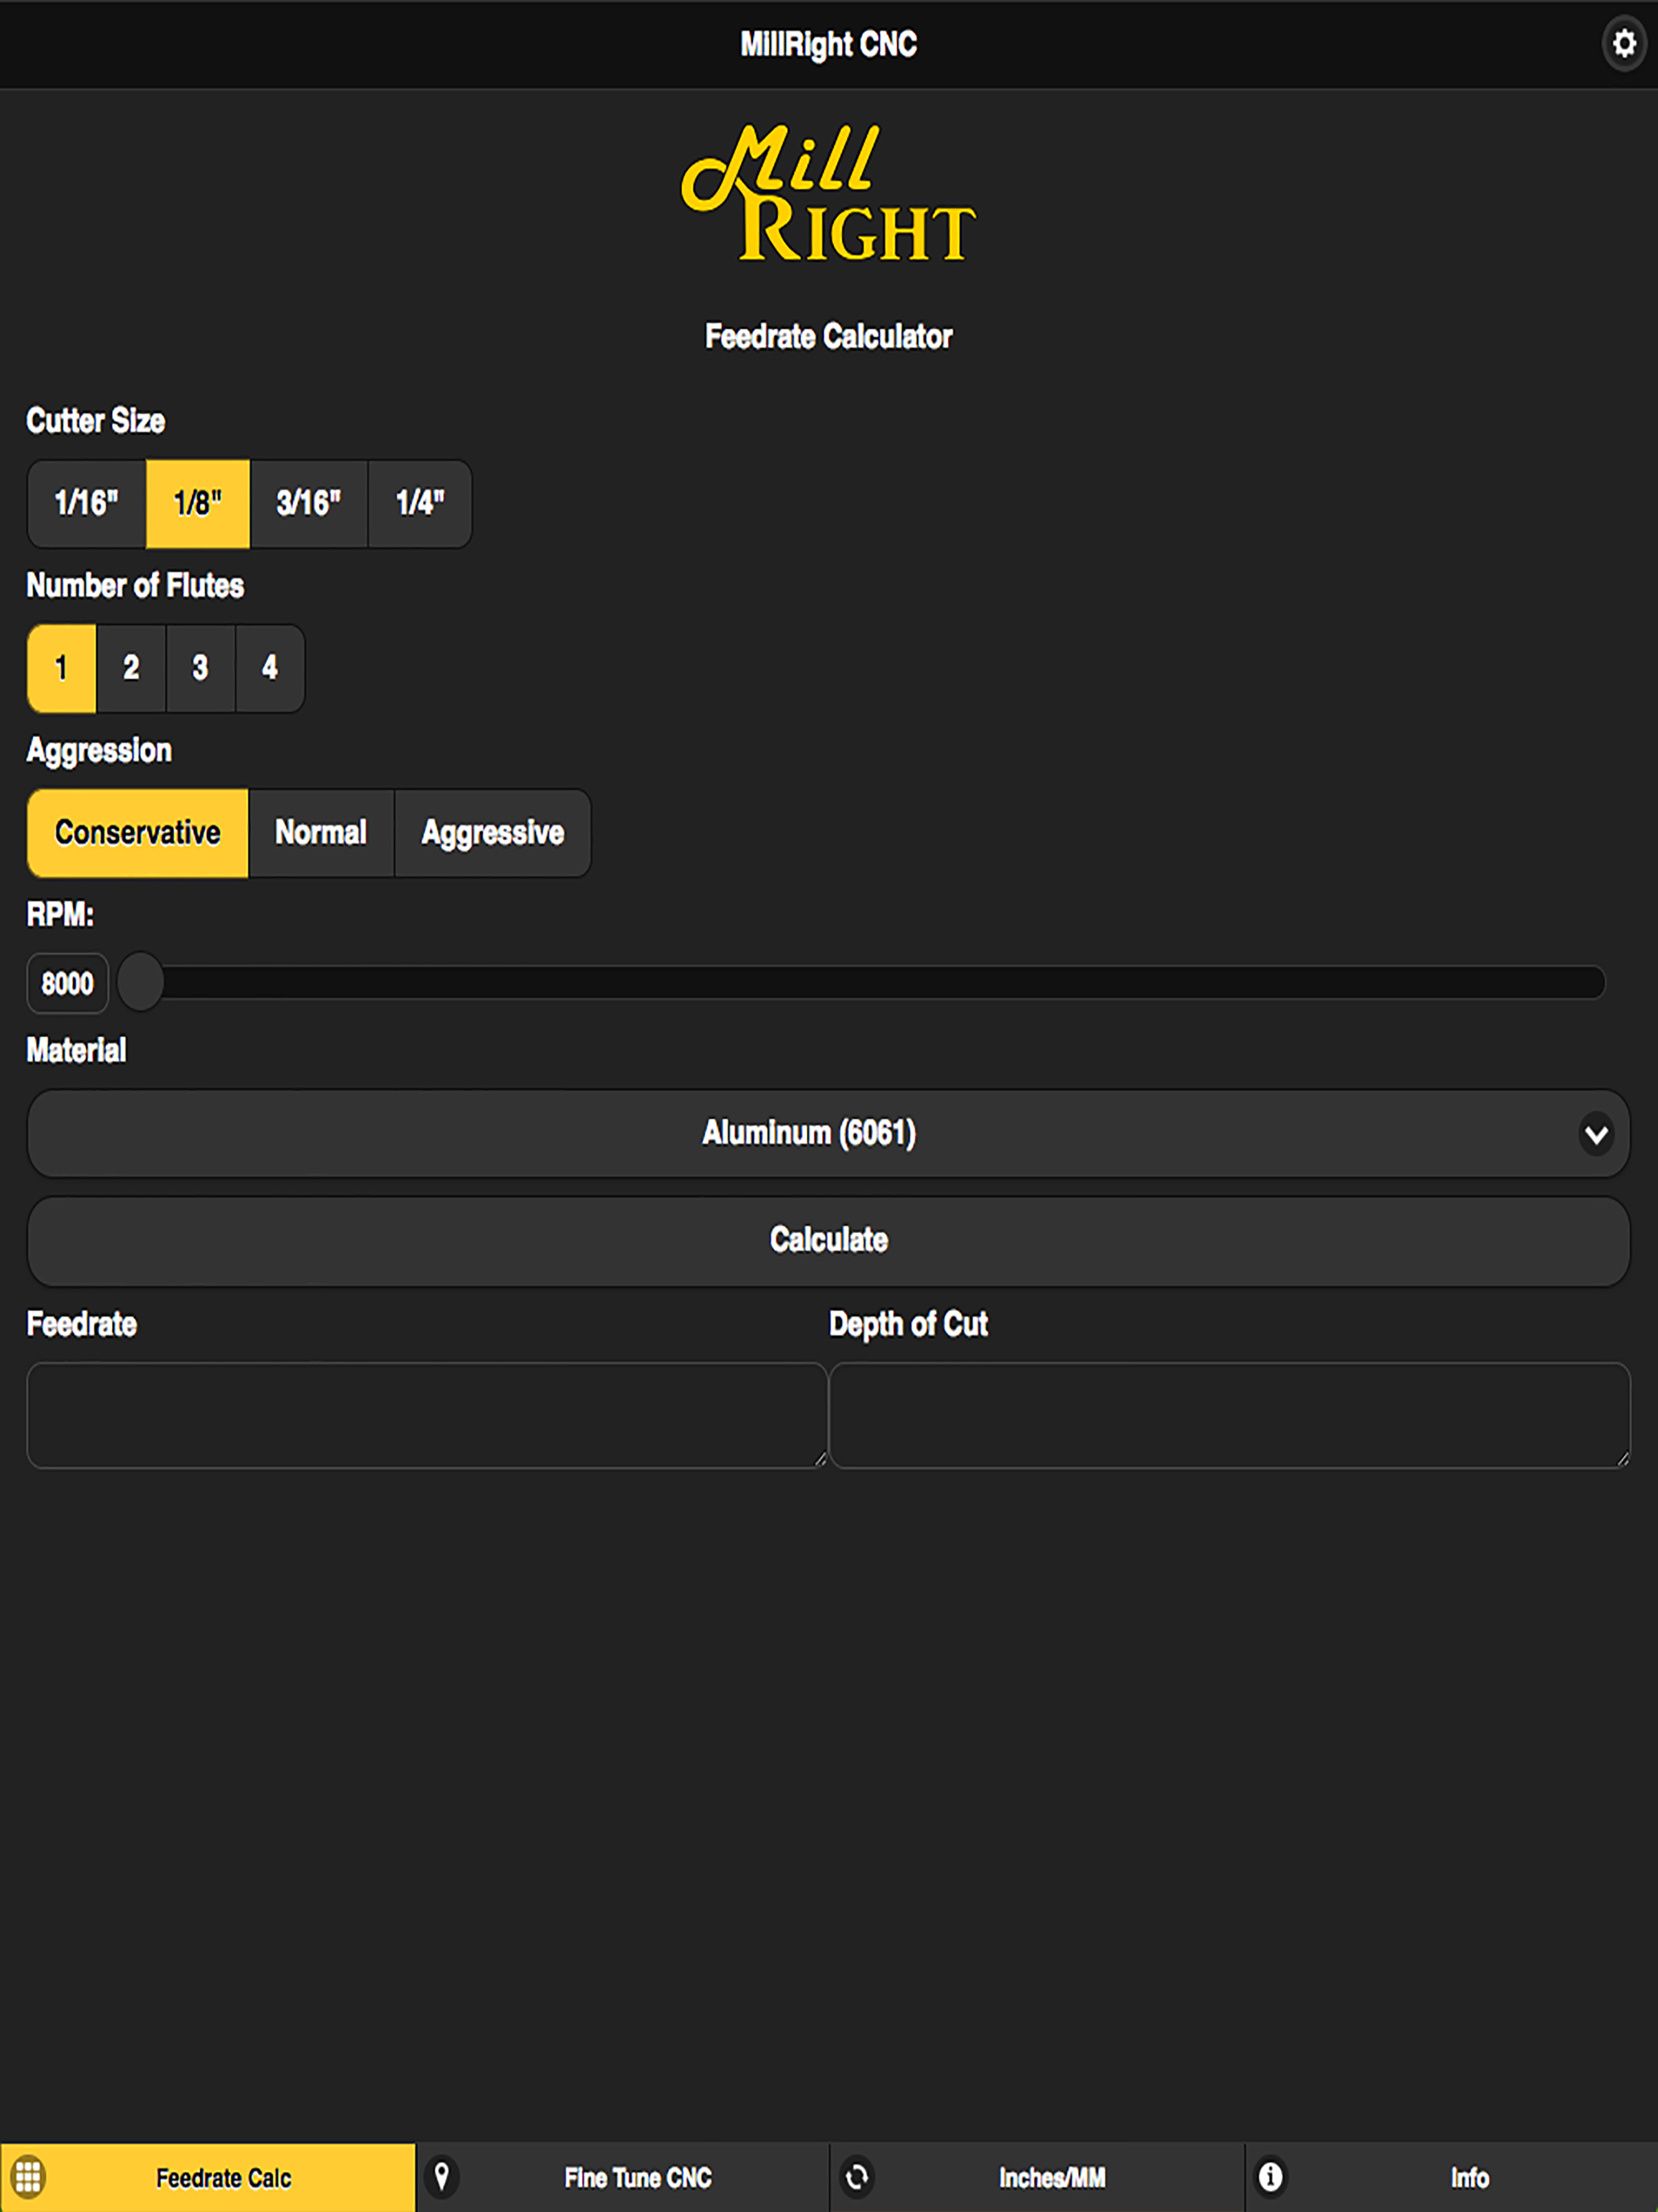Click the RPM slider handle
The width and height of the screenshot is (1658, 2212).
tap(140, 982)
